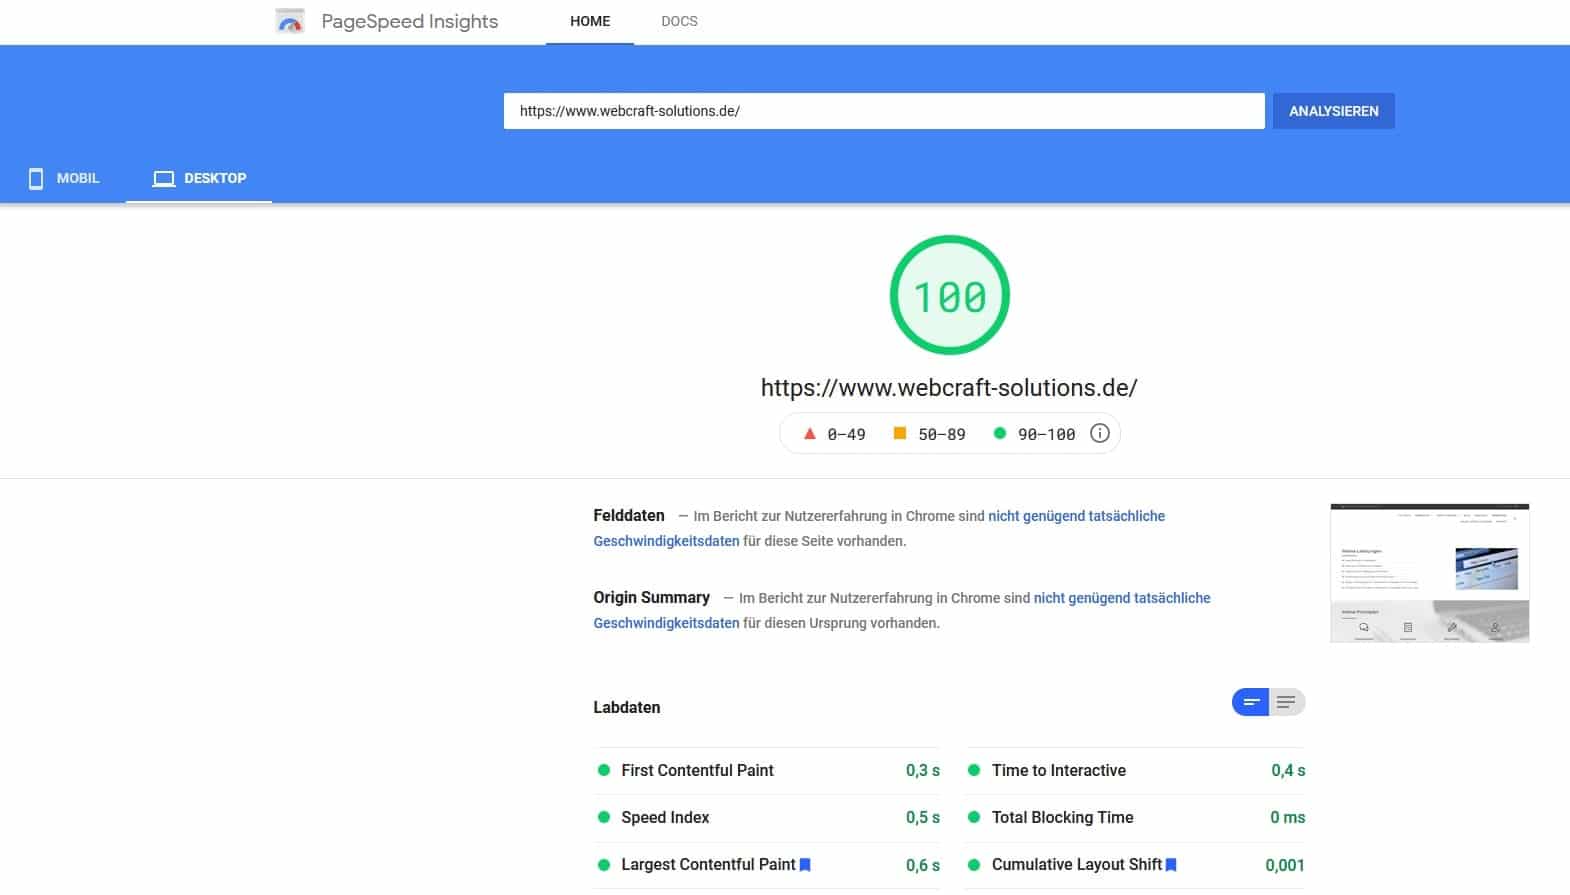Click the Felddaten 'Geschwindigkeitsdaten' link
This screenshot has width=1570, height=895.
coord(666,541)
